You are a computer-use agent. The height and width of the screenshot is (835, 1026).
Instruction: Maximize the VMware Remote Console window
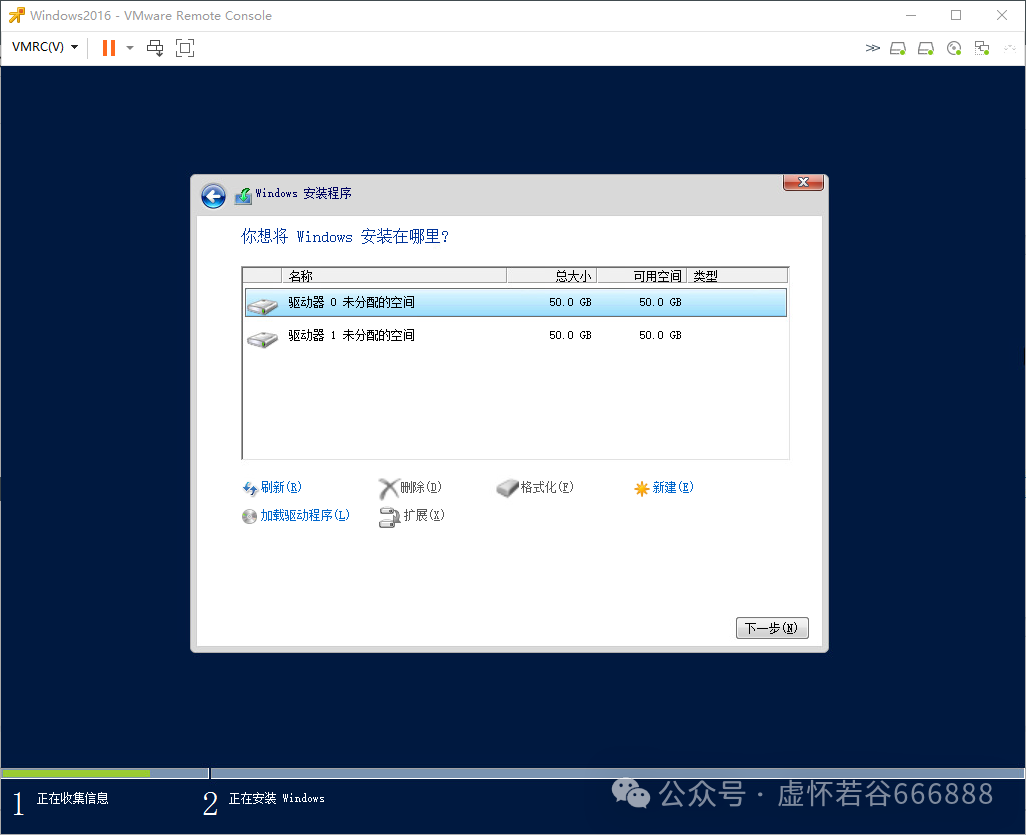point(956,15)
